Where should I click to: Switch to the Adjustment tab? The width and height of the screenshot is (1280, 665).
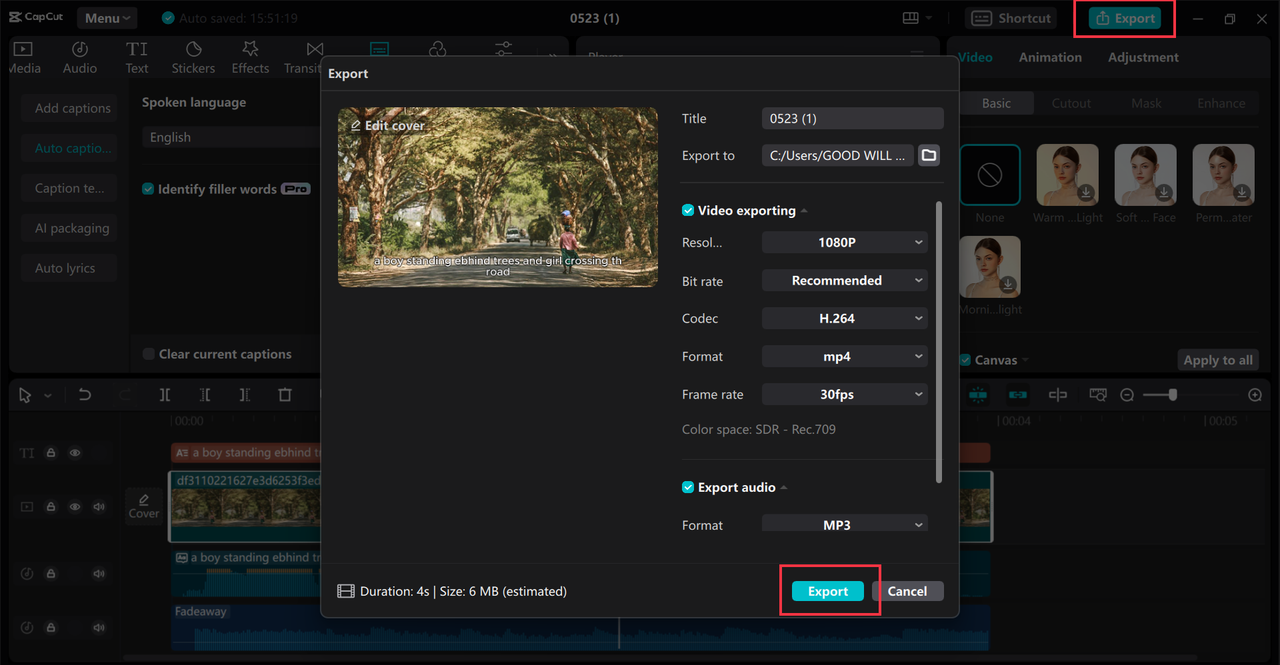click(1143, 57)
